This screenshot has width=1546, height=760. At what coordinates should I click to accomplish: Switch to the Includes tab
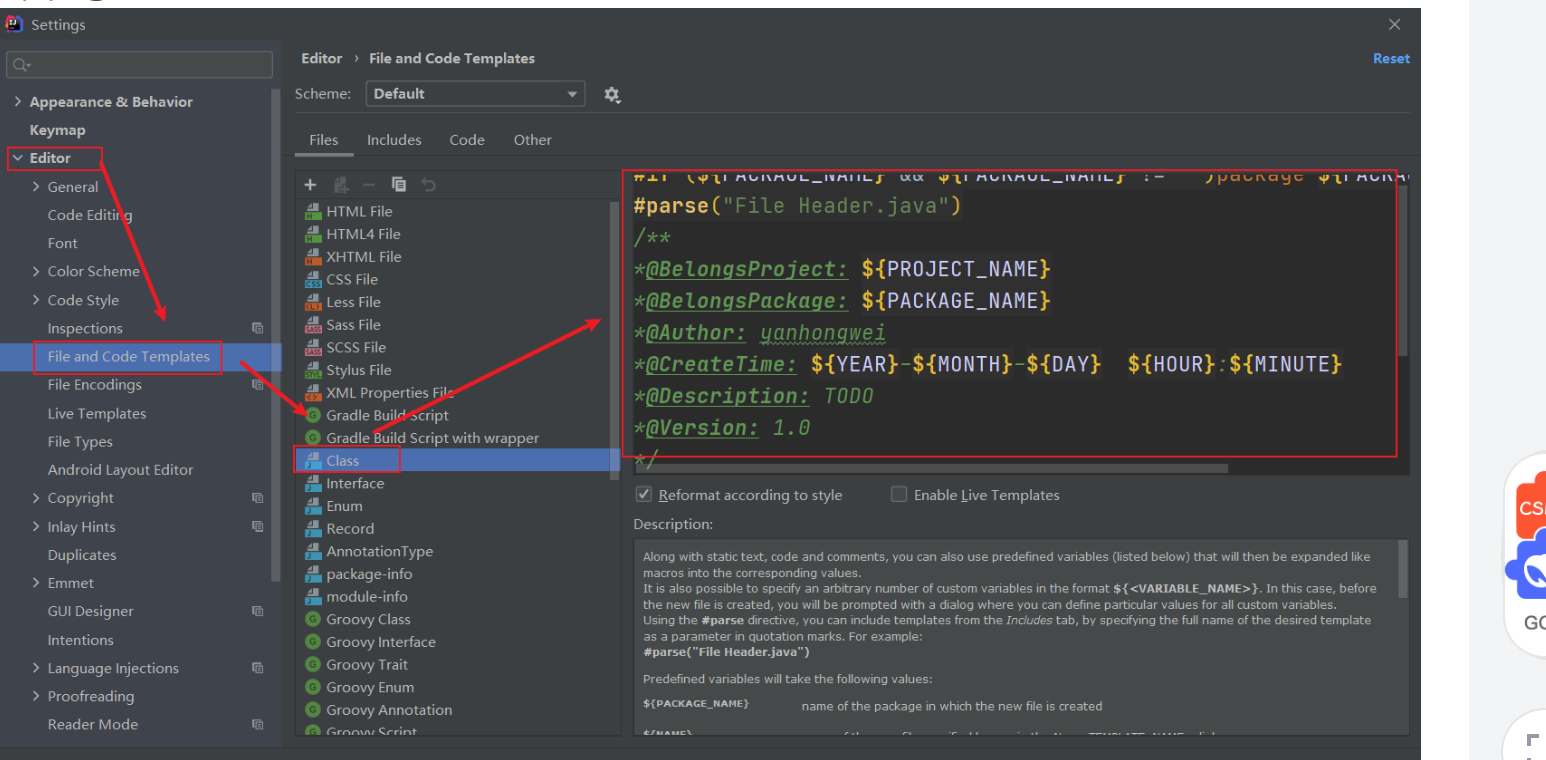pyautogui.click(x=394, y=140)
